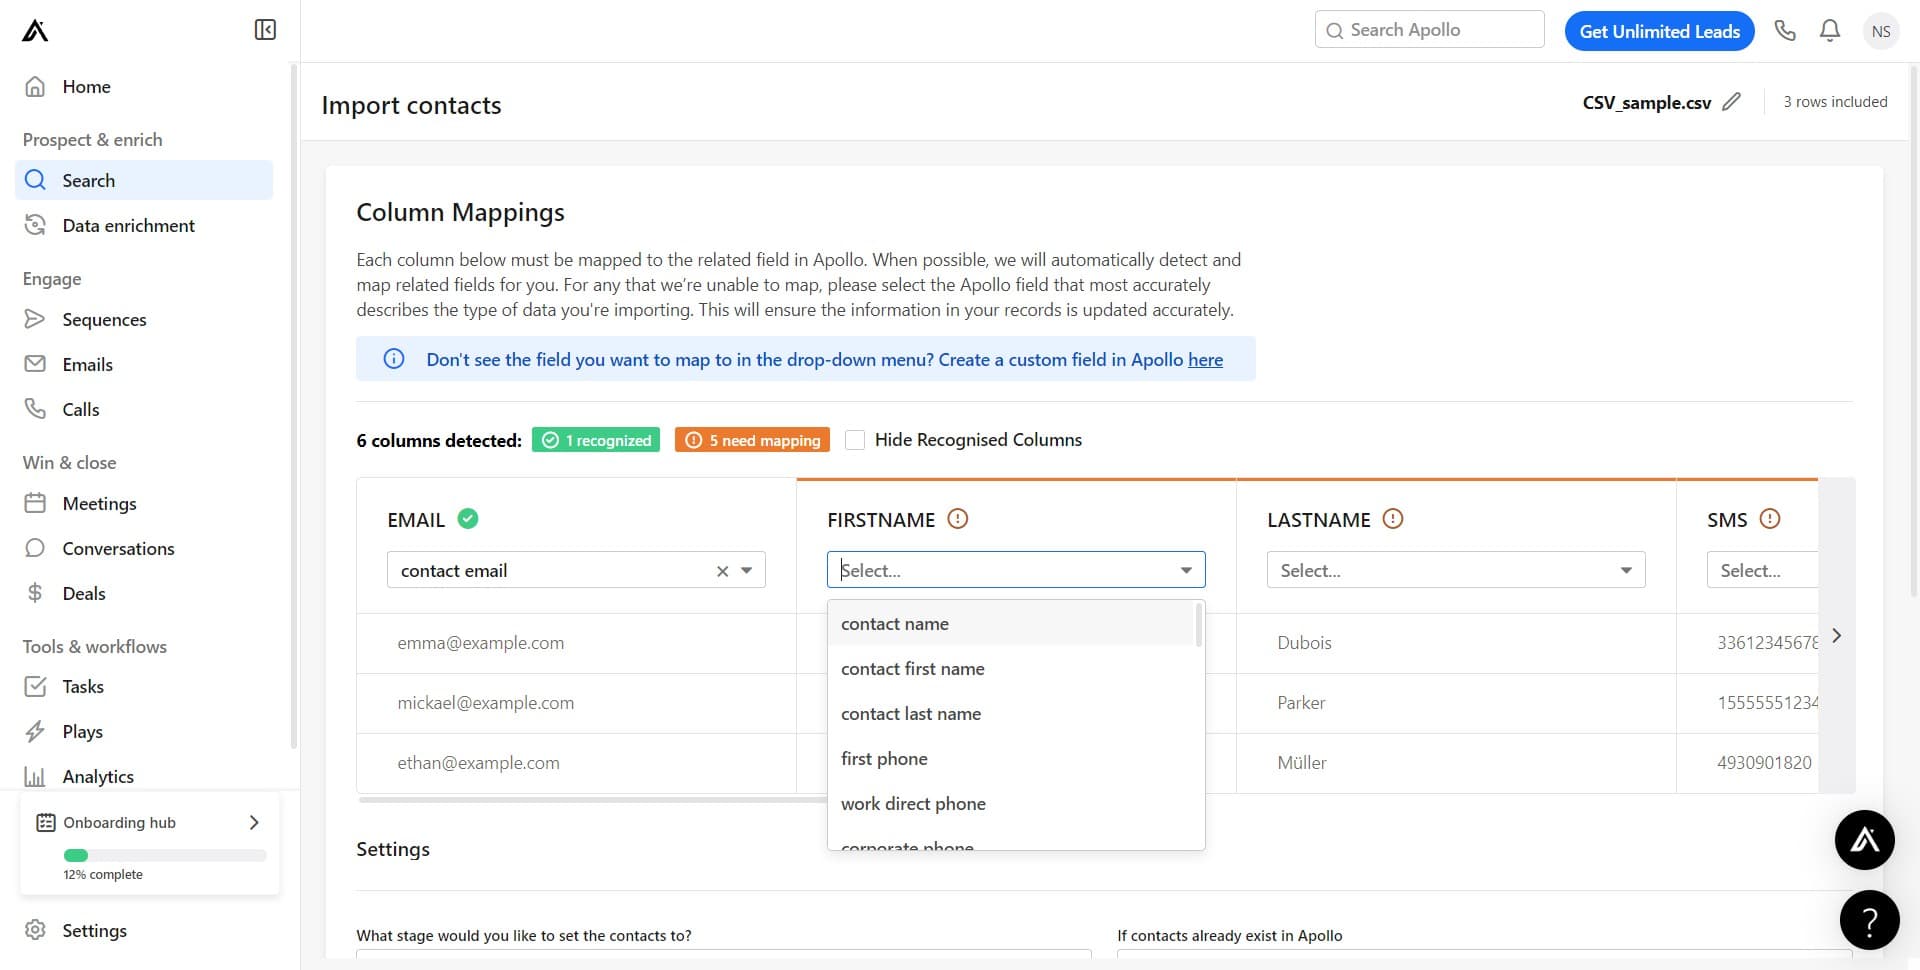Image resolution: width=1920 pixels, height=970 pixels.
Task: Click Get Unlimited Leads button
Action: (1659, 31)
